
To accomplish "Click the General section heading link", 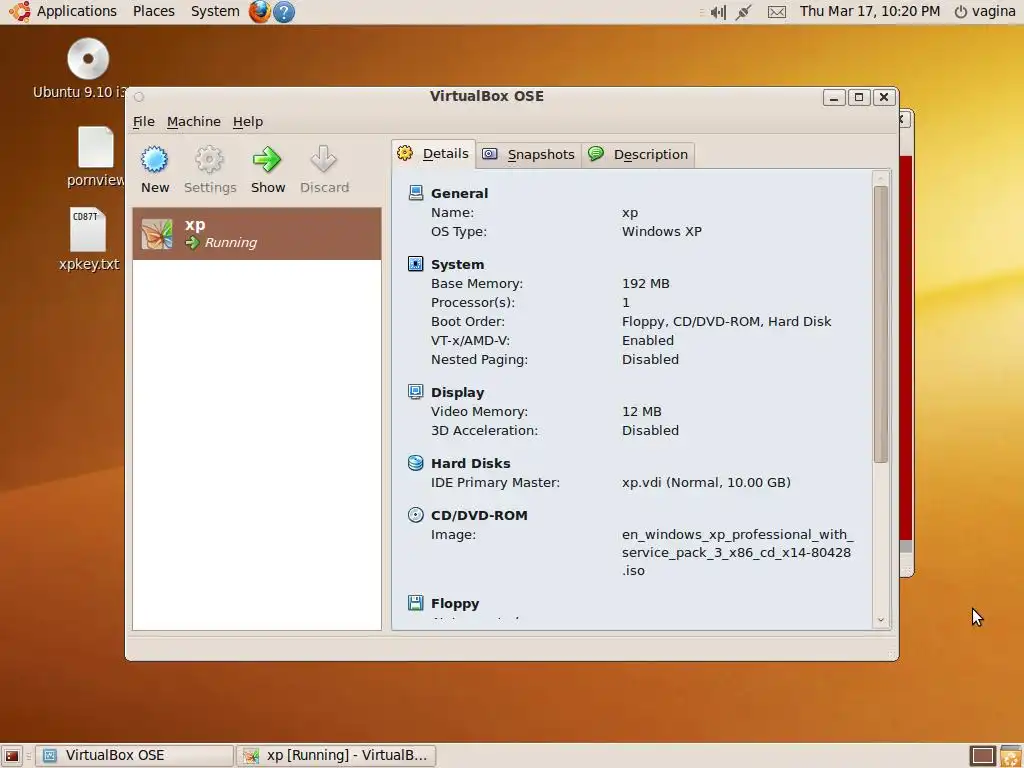I will pos(460,193).
